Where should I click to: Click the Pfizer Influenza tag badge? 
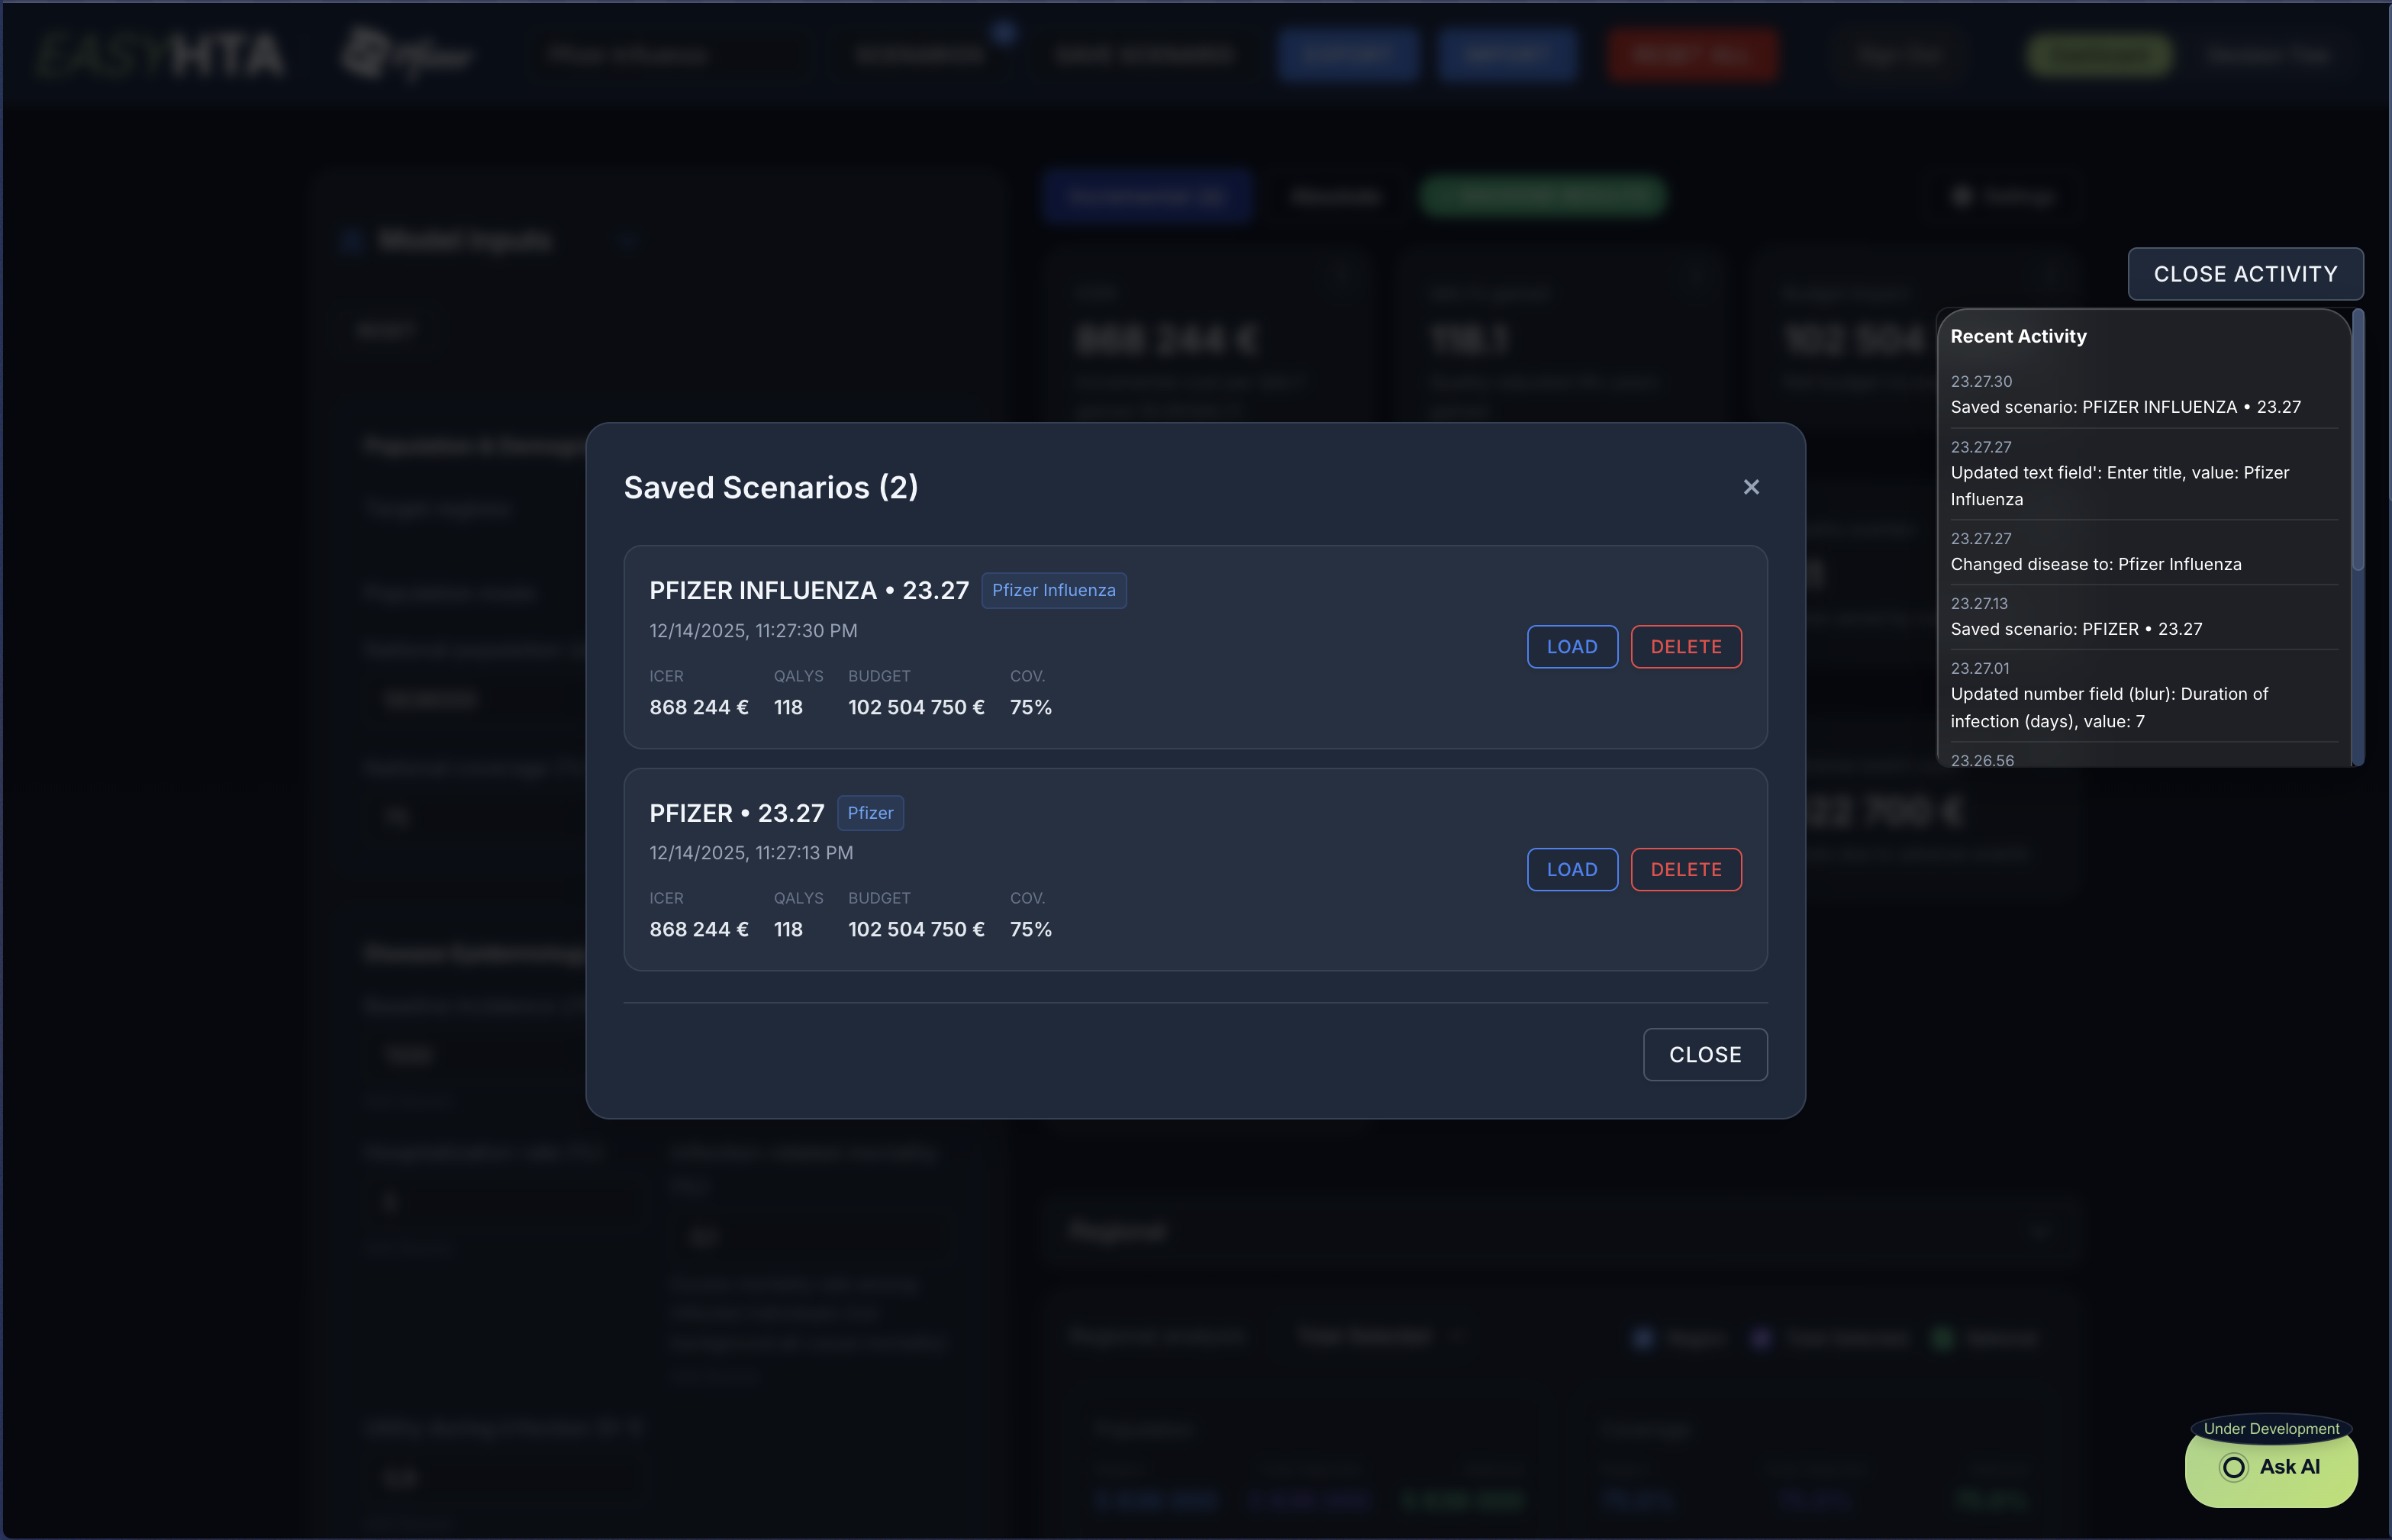click(x=1053, y=590)
